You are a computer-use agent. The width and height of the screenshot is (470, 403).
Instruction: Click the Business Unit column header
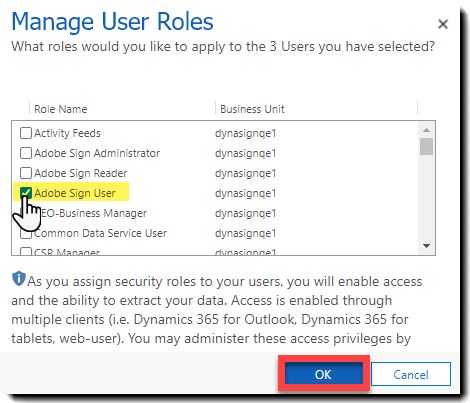252,109
